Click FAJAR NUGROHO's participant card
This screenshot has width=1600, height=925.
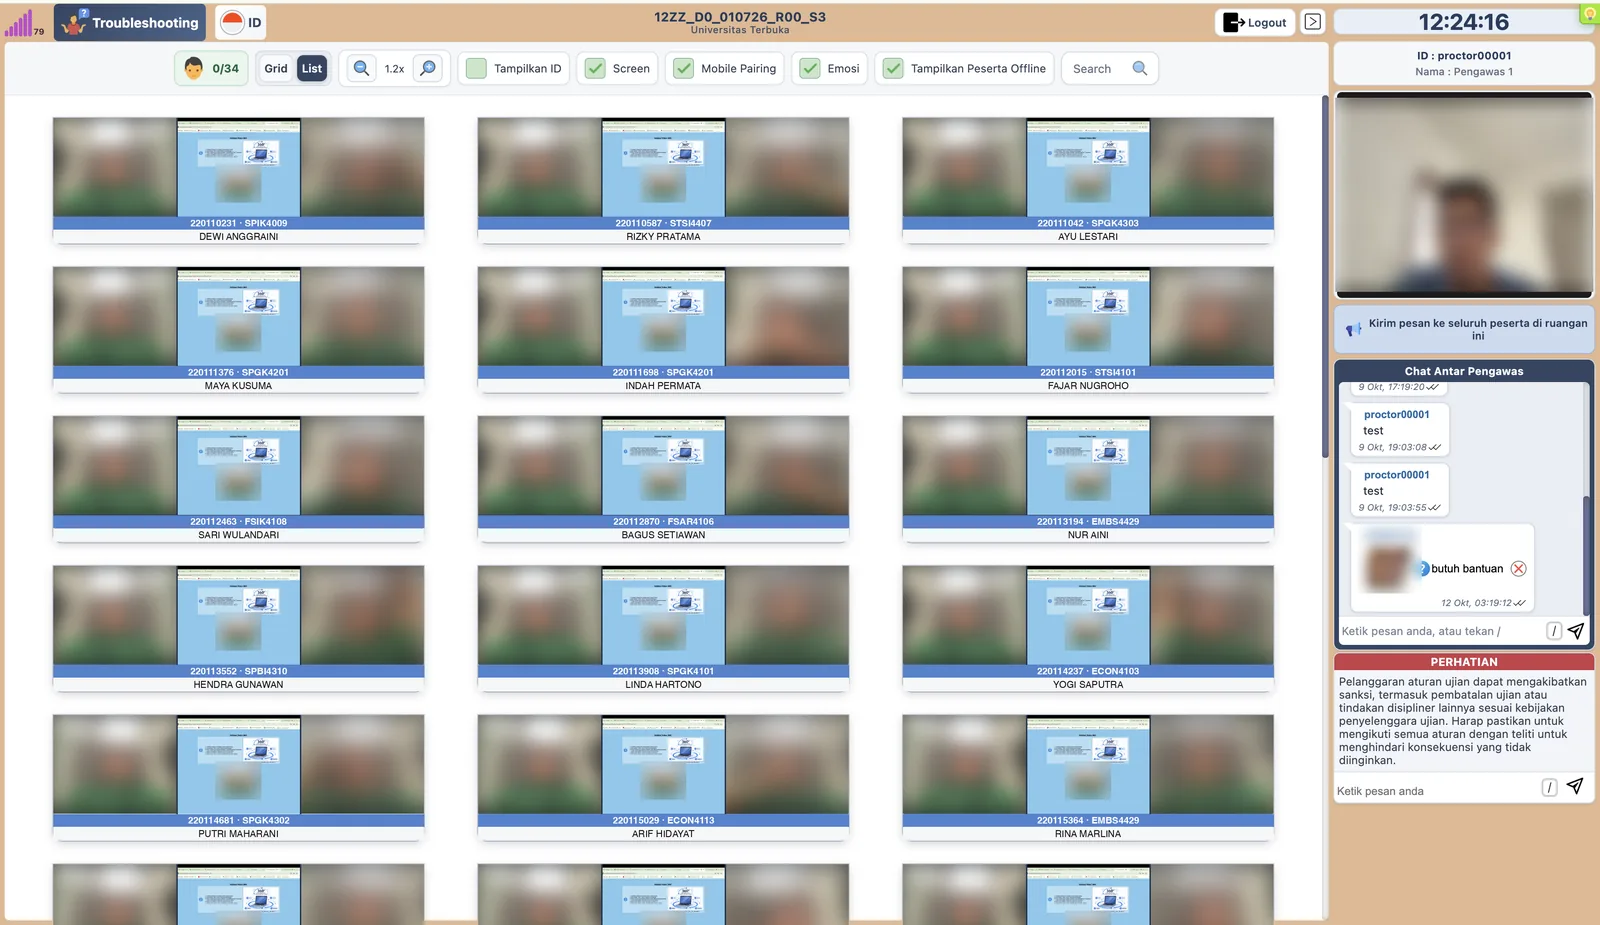(x=1088, y=329)
